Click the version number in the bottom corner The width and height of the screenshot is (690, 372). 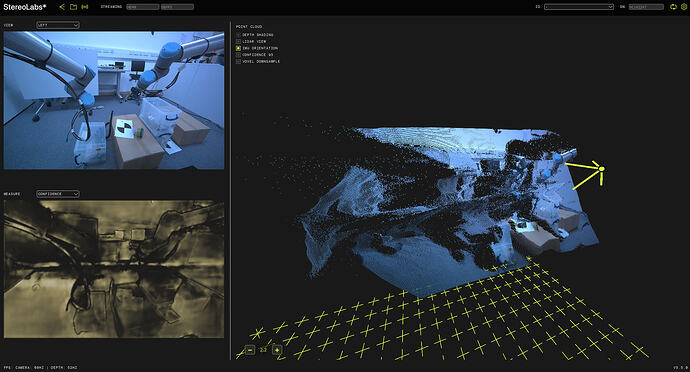point(680,367)
